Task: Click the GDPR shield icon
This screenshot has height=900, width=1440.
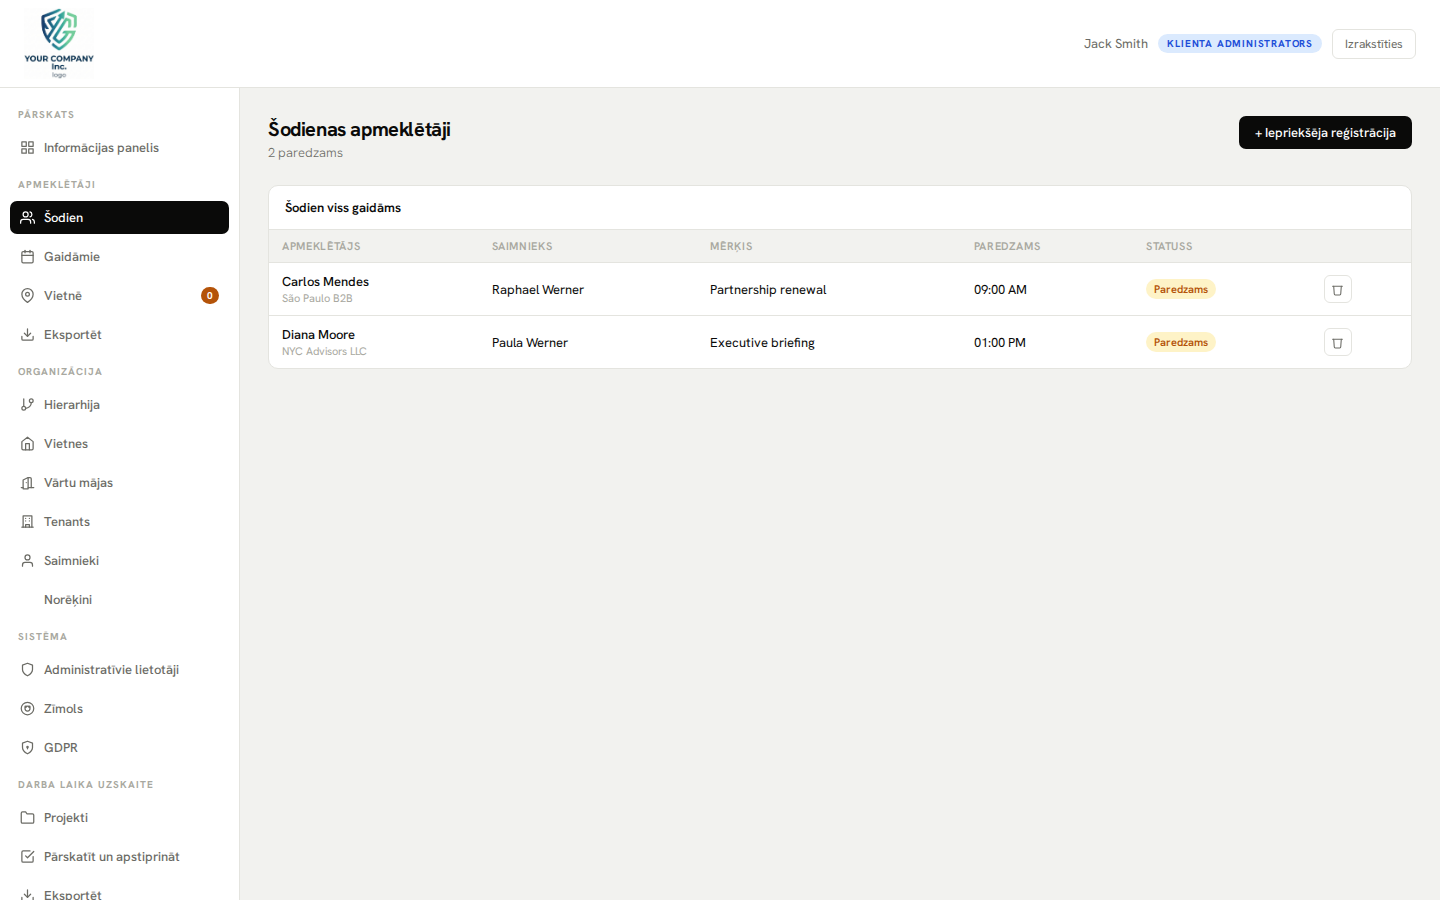Action: pos(28,748)
